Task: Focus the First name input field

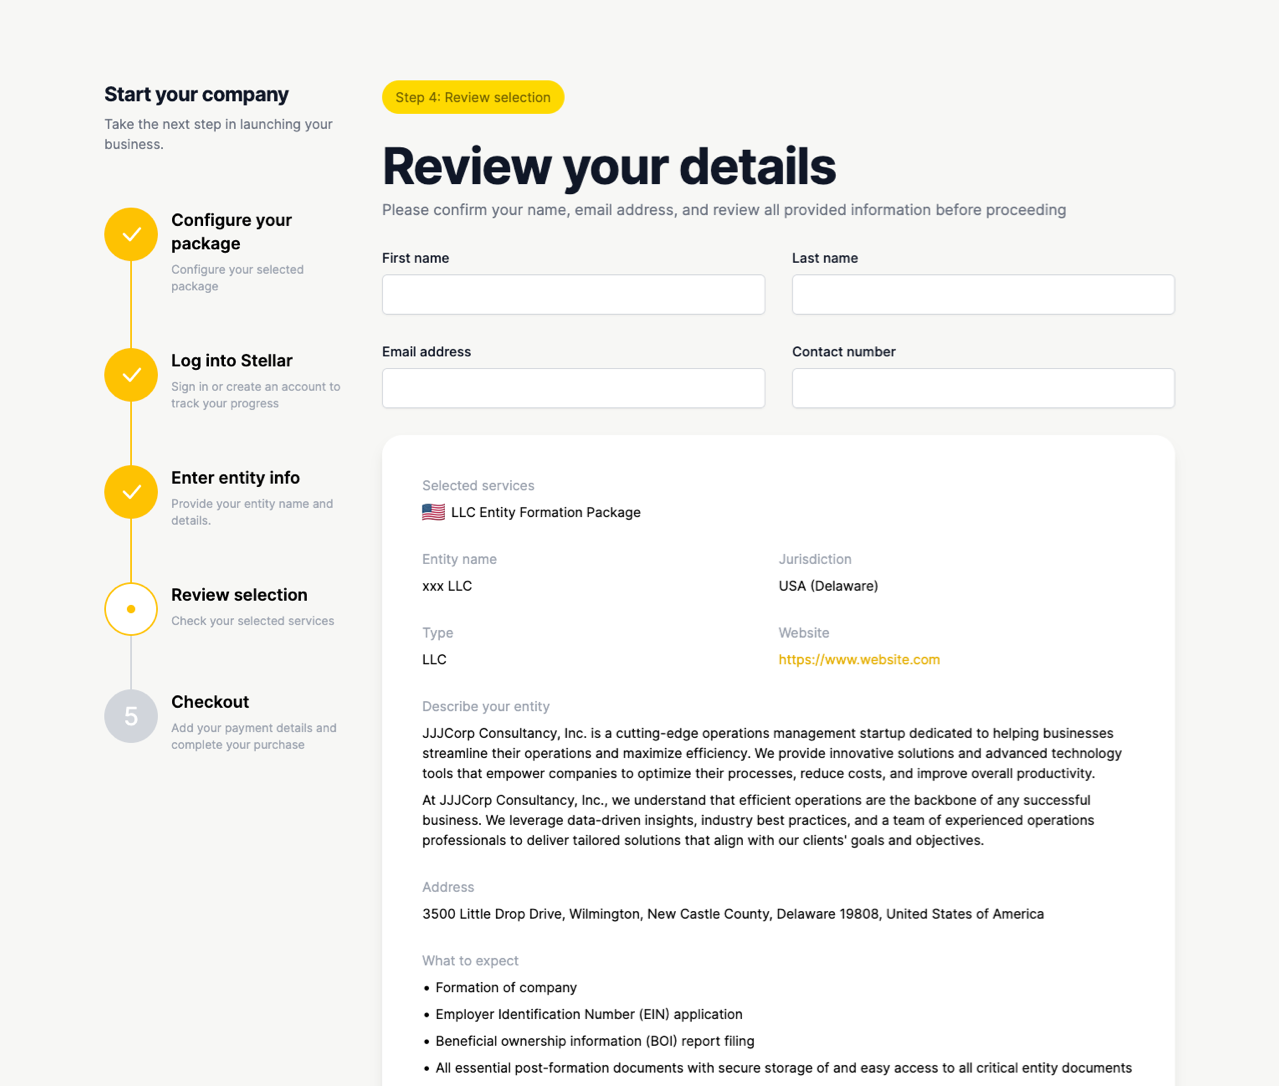Action: [x=573, y=295]
